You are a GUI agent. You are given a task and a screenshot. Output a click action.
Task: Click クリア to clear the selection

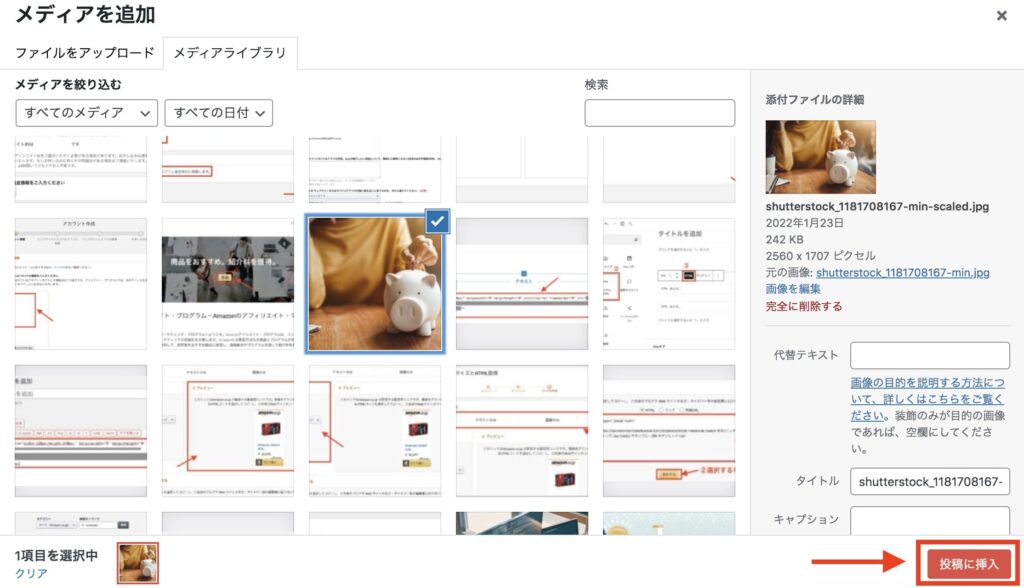(31, 573)
